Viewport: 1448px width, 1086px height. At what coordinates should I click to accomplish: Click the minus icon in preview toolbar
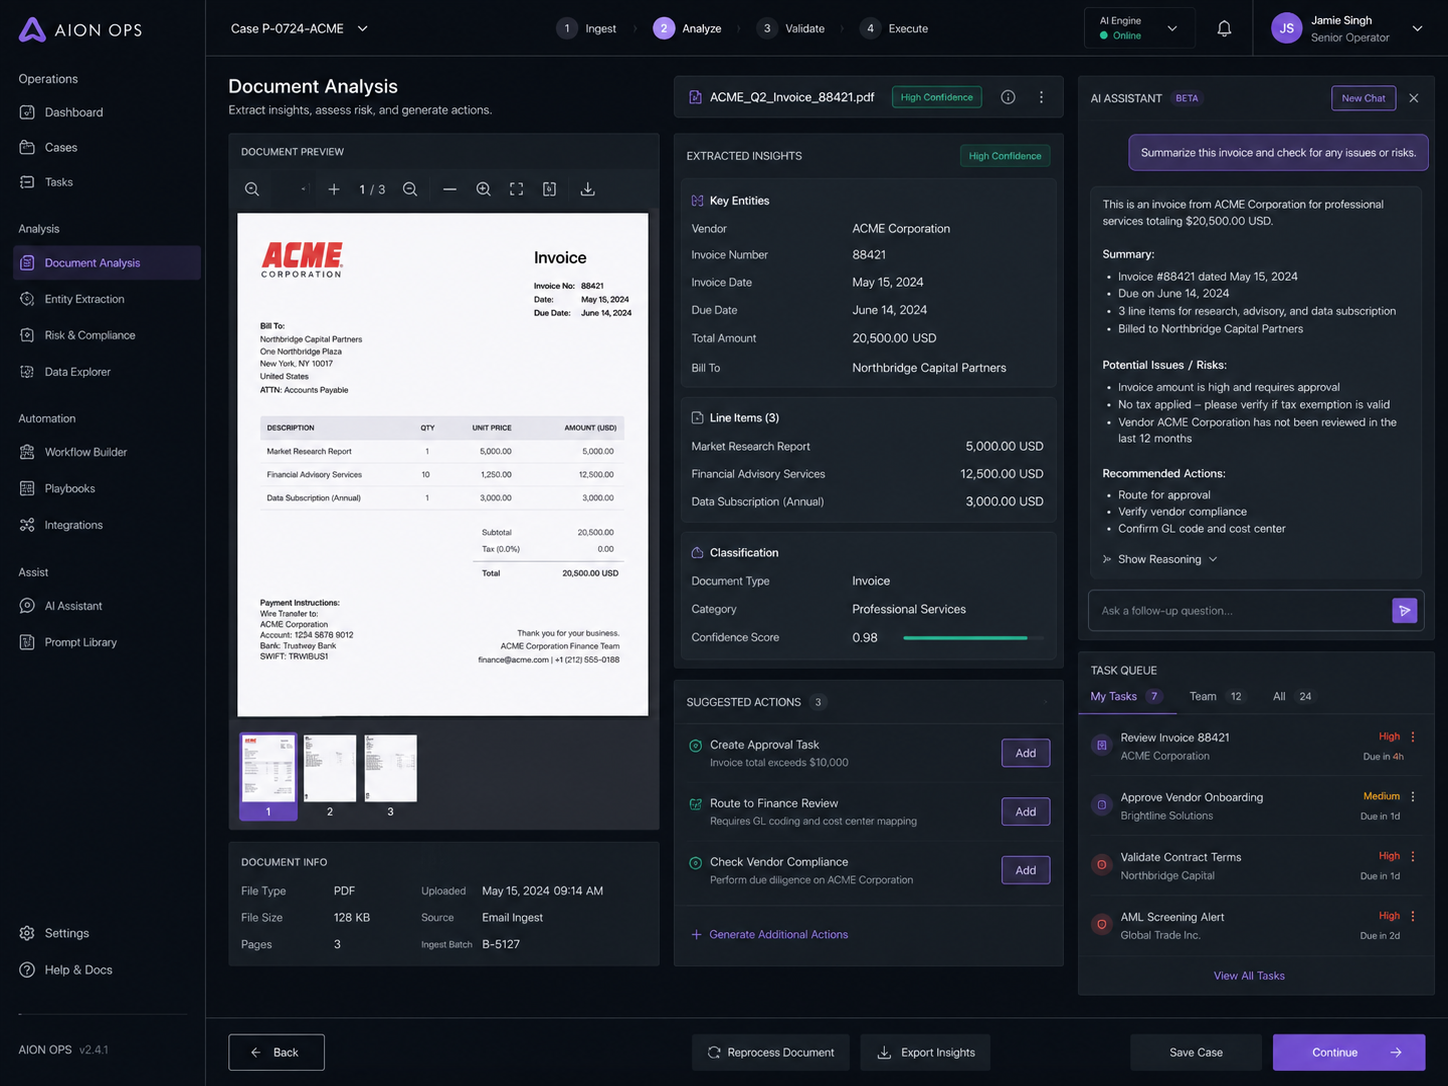pos(450,189)
